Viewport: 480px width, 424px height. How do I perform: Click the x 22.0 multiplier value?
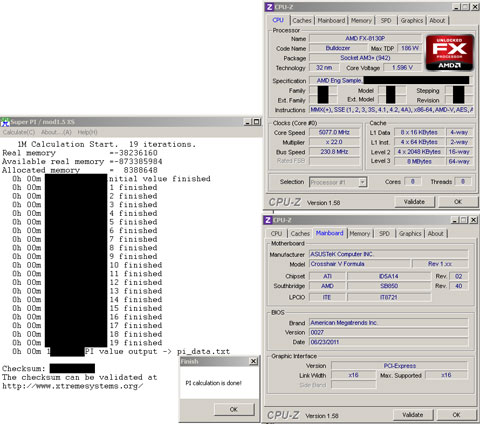tap(334, 142)
